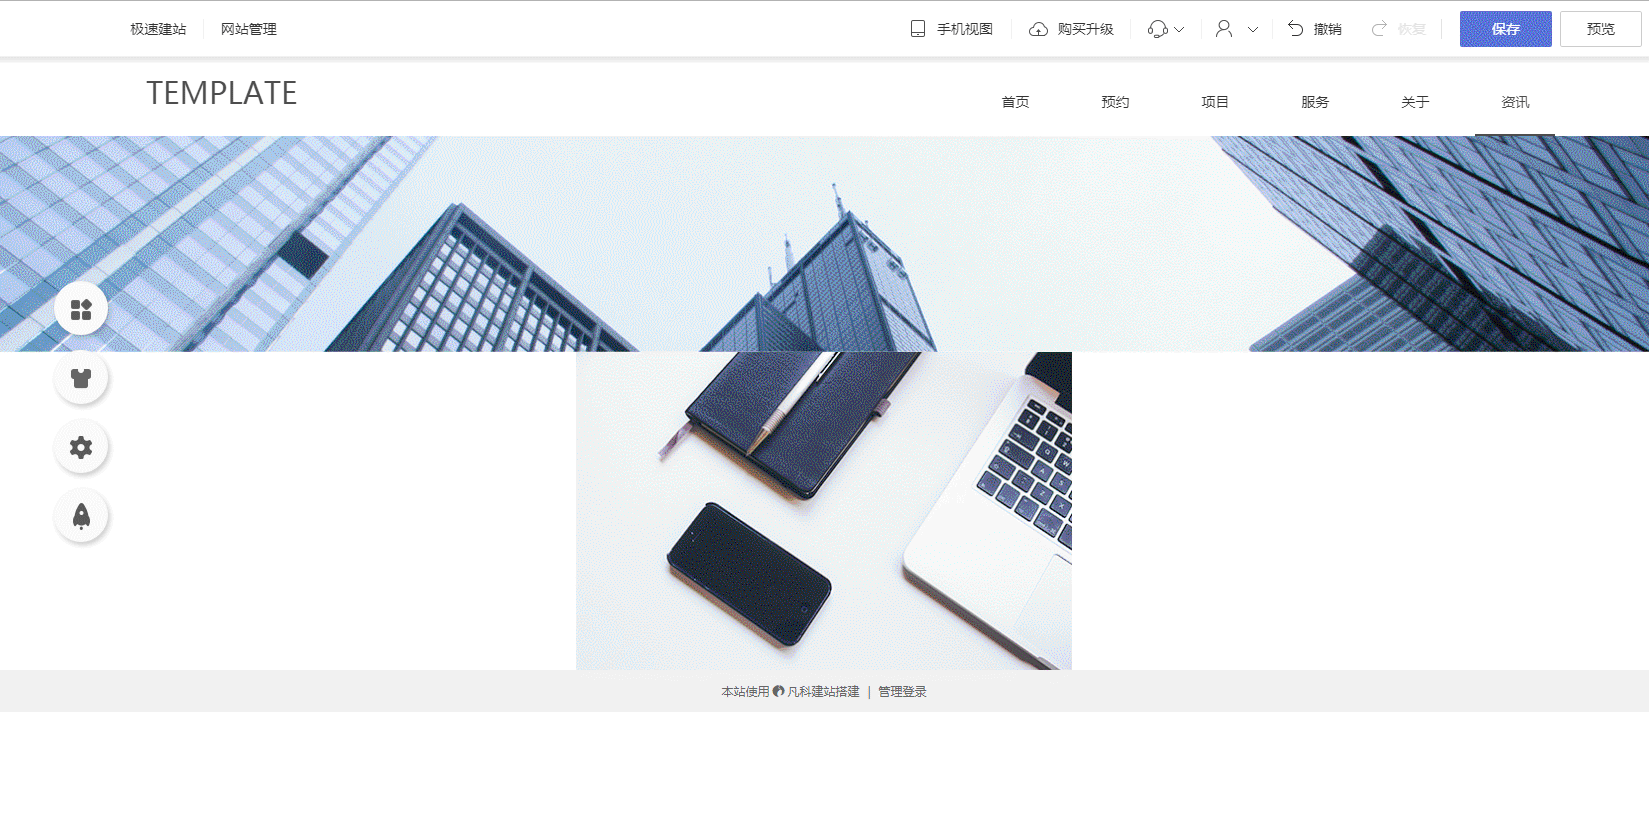Go to 预约 nav item
The height and width of the screenshot is (840, 1649).
tap(1115, 102)
